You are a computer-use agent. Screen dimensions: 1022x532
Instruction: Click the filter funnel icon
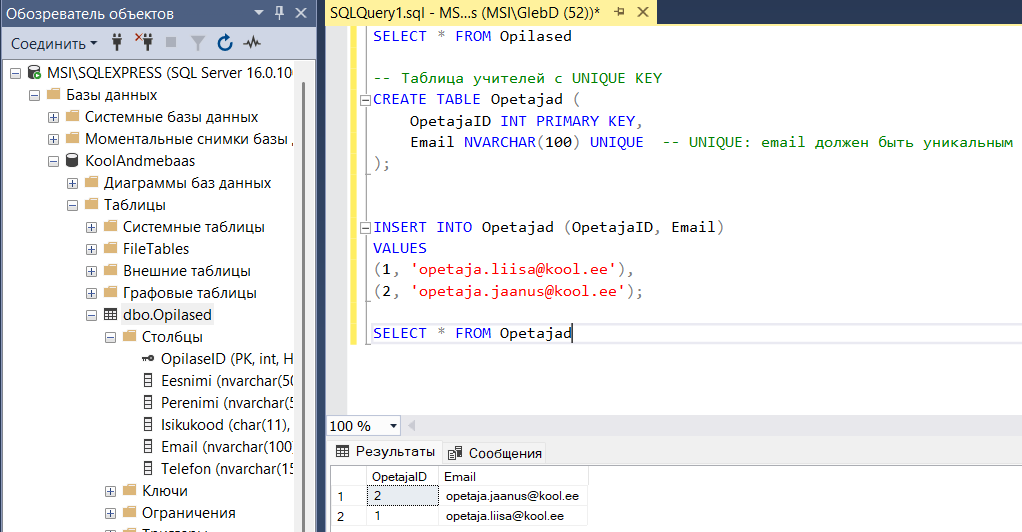tap(197, 43)
